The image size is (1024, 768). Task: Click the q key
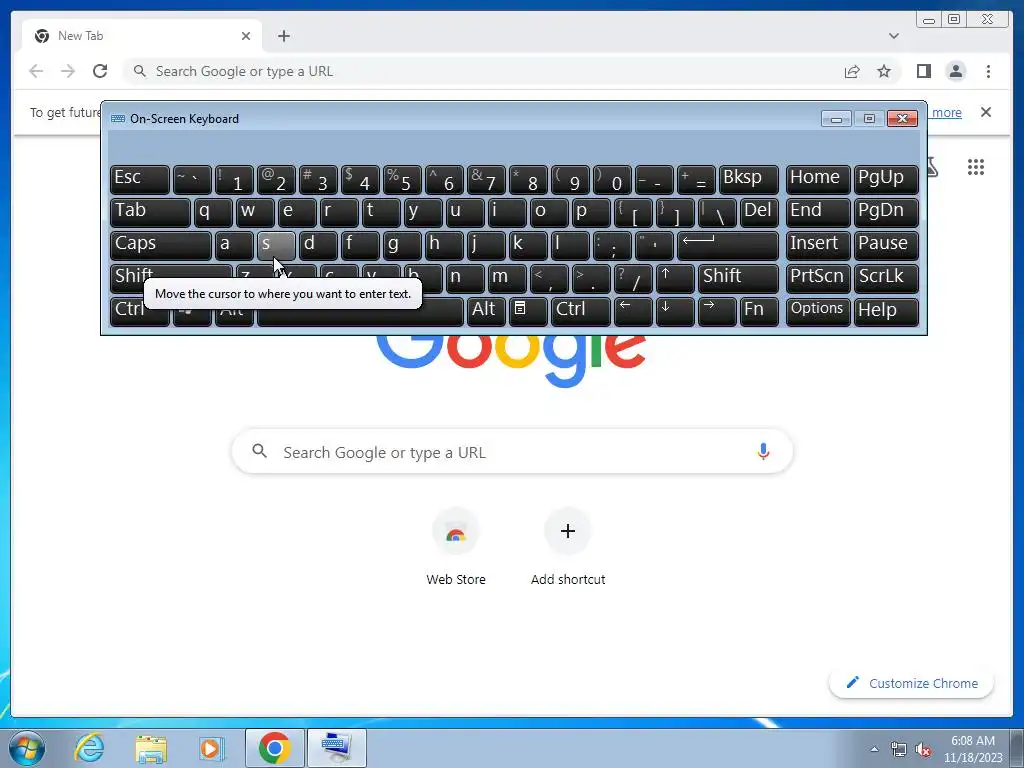pos(213,212)
